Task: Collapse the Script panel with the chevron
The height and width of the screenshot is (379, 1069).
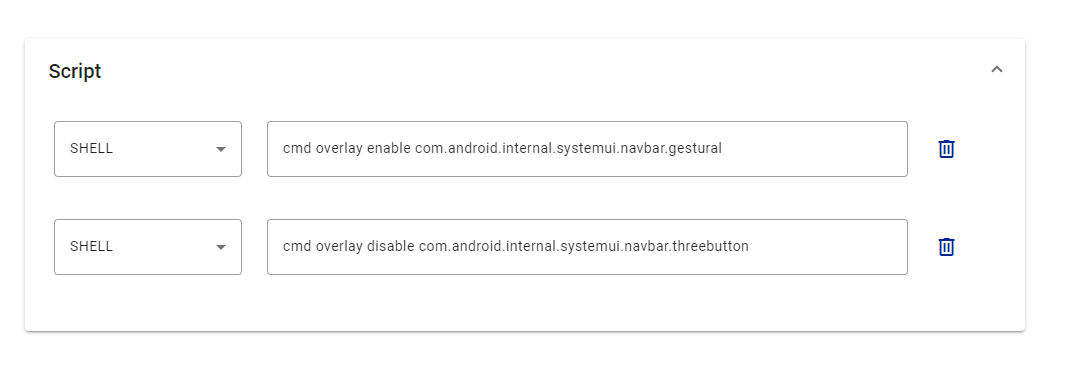Action: pyautogui.click(x=997, y=69)
